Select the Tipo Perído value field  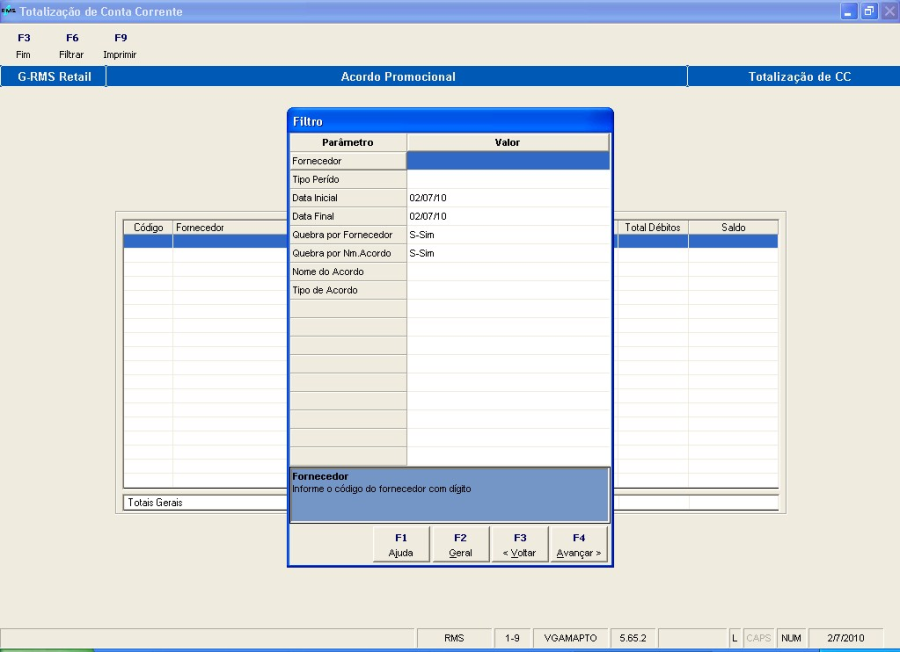[508, 179]
